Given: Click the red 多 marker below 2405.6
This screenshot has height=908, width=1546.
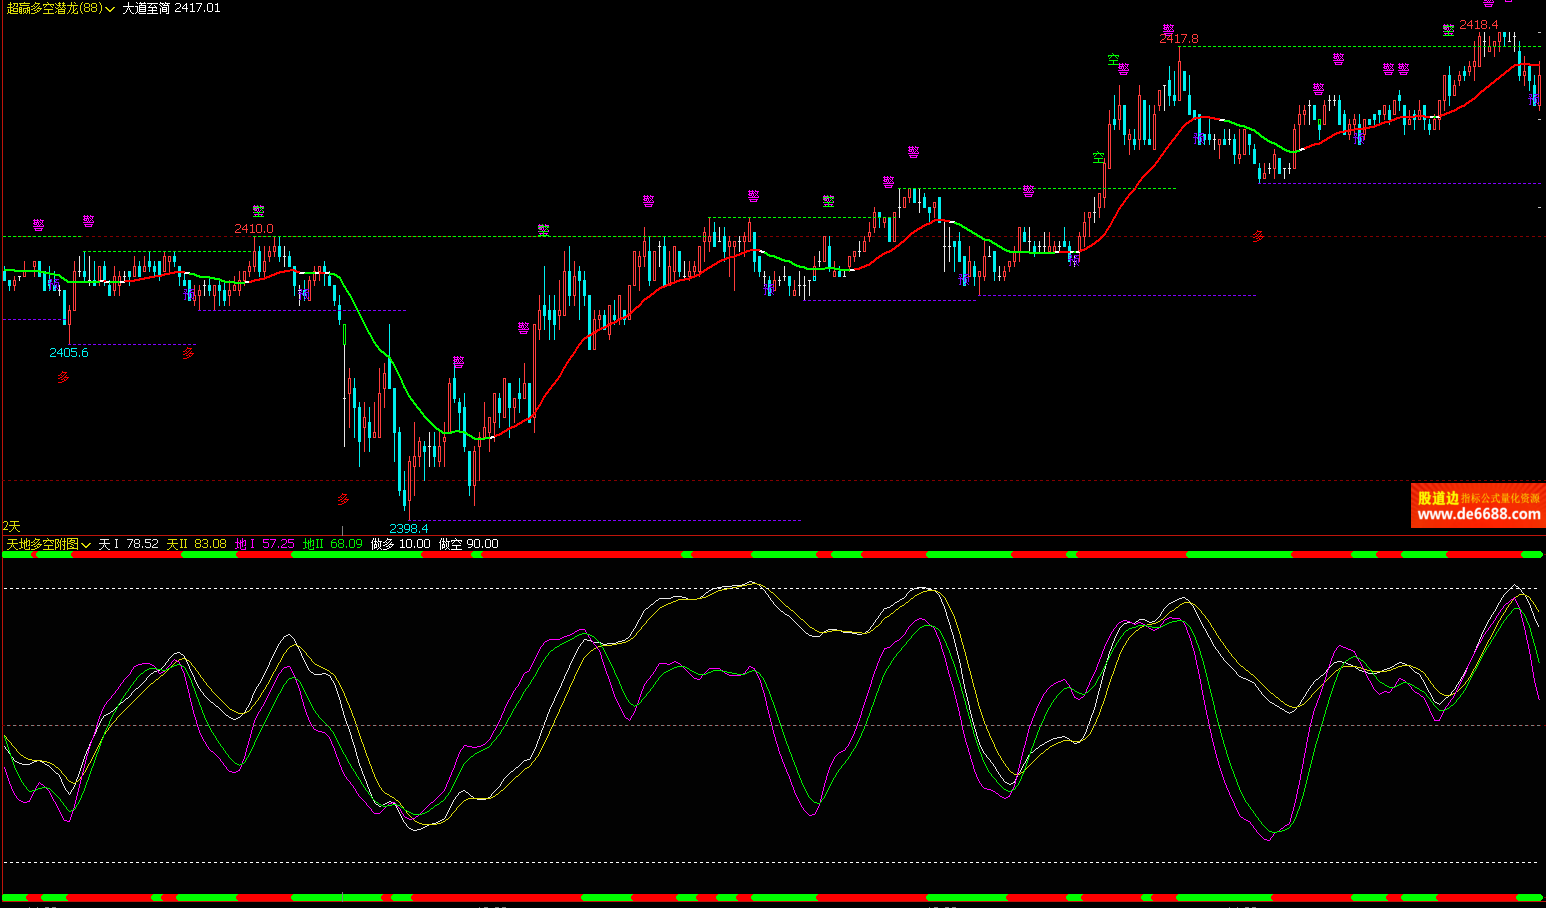Looking at the screenshot, I should (x=63, y=377).
